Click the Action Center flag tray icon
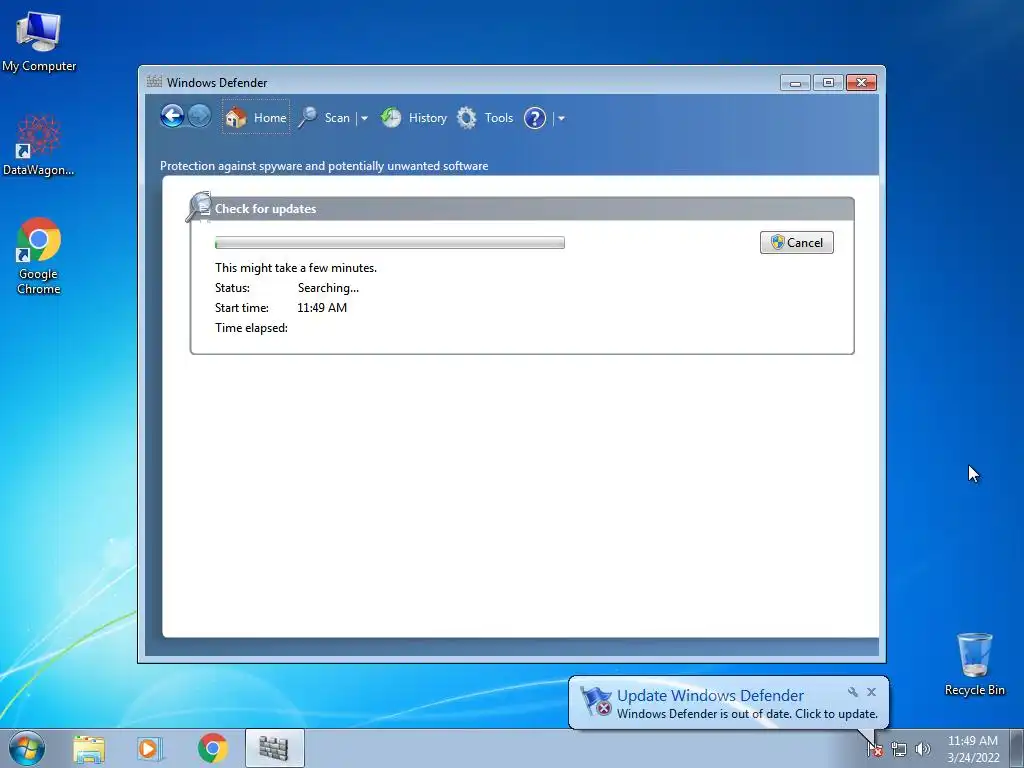This screenshot has width=1024, height=768. point(875,748)
